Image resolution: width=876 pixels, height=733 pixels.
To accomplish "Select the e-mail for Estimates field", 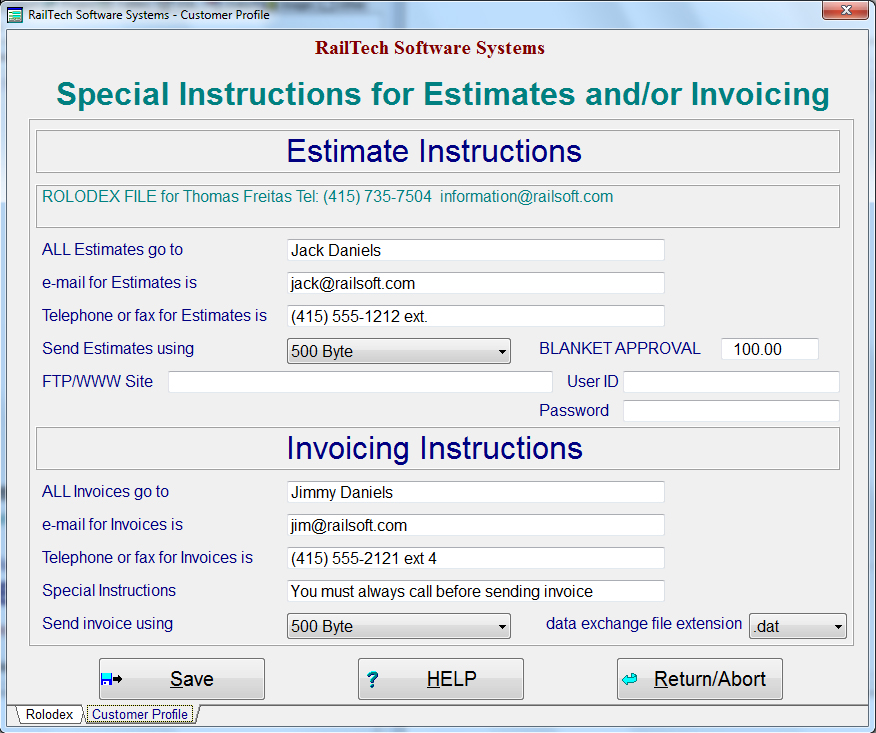I will pos(475,283).
